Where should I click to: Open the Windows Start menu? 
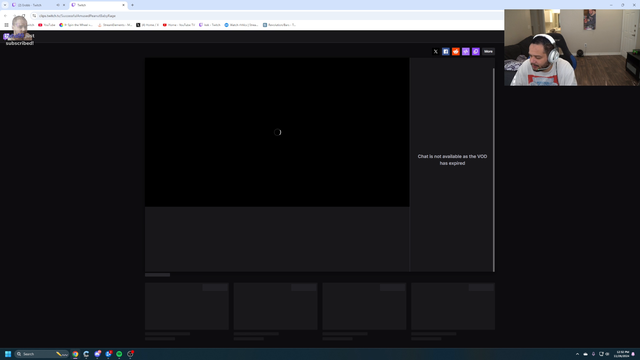pos(8,354)
